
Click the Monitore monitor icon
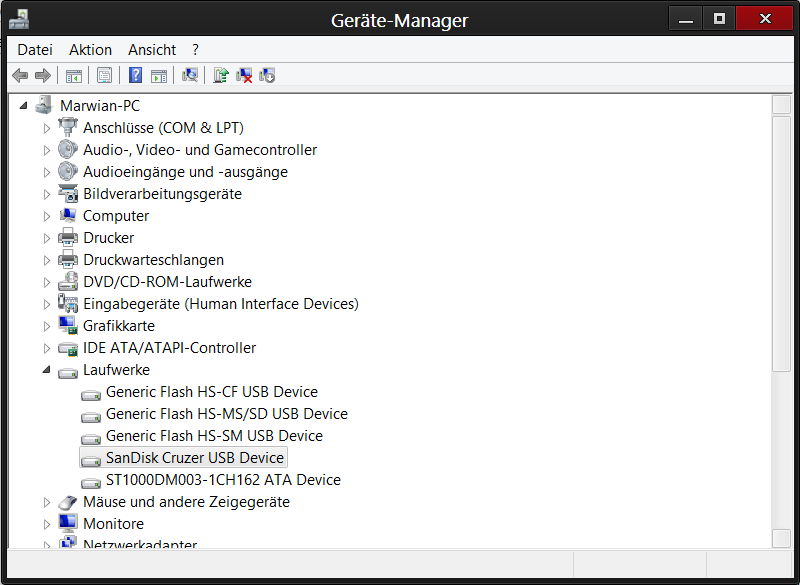68,523
